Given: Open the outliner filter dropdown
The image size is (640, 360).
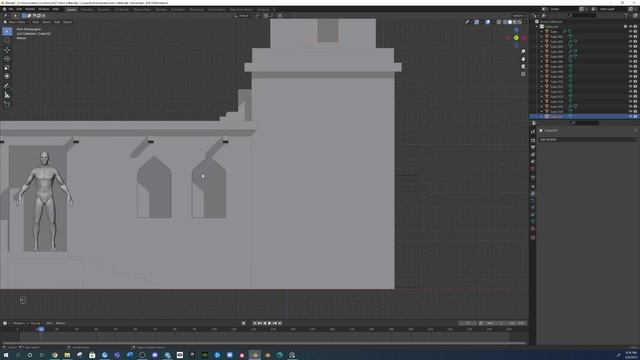Looking at the screenshot, I should (x=627, y=16).
